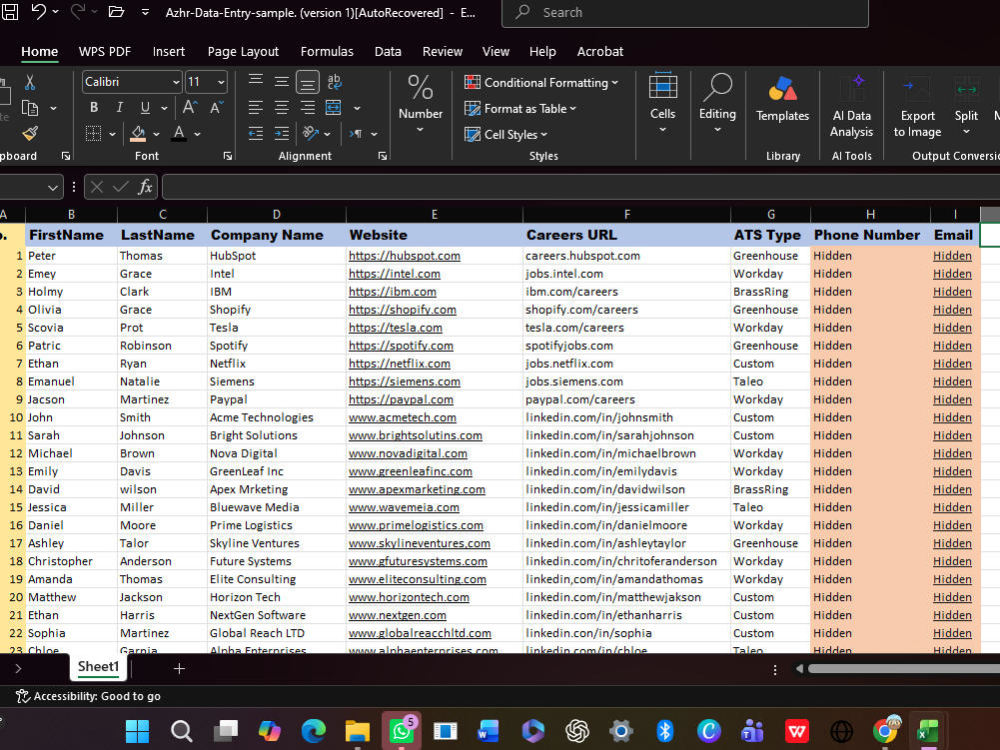Click Export to Image
1000x750 pixels.
pos(917,106)
